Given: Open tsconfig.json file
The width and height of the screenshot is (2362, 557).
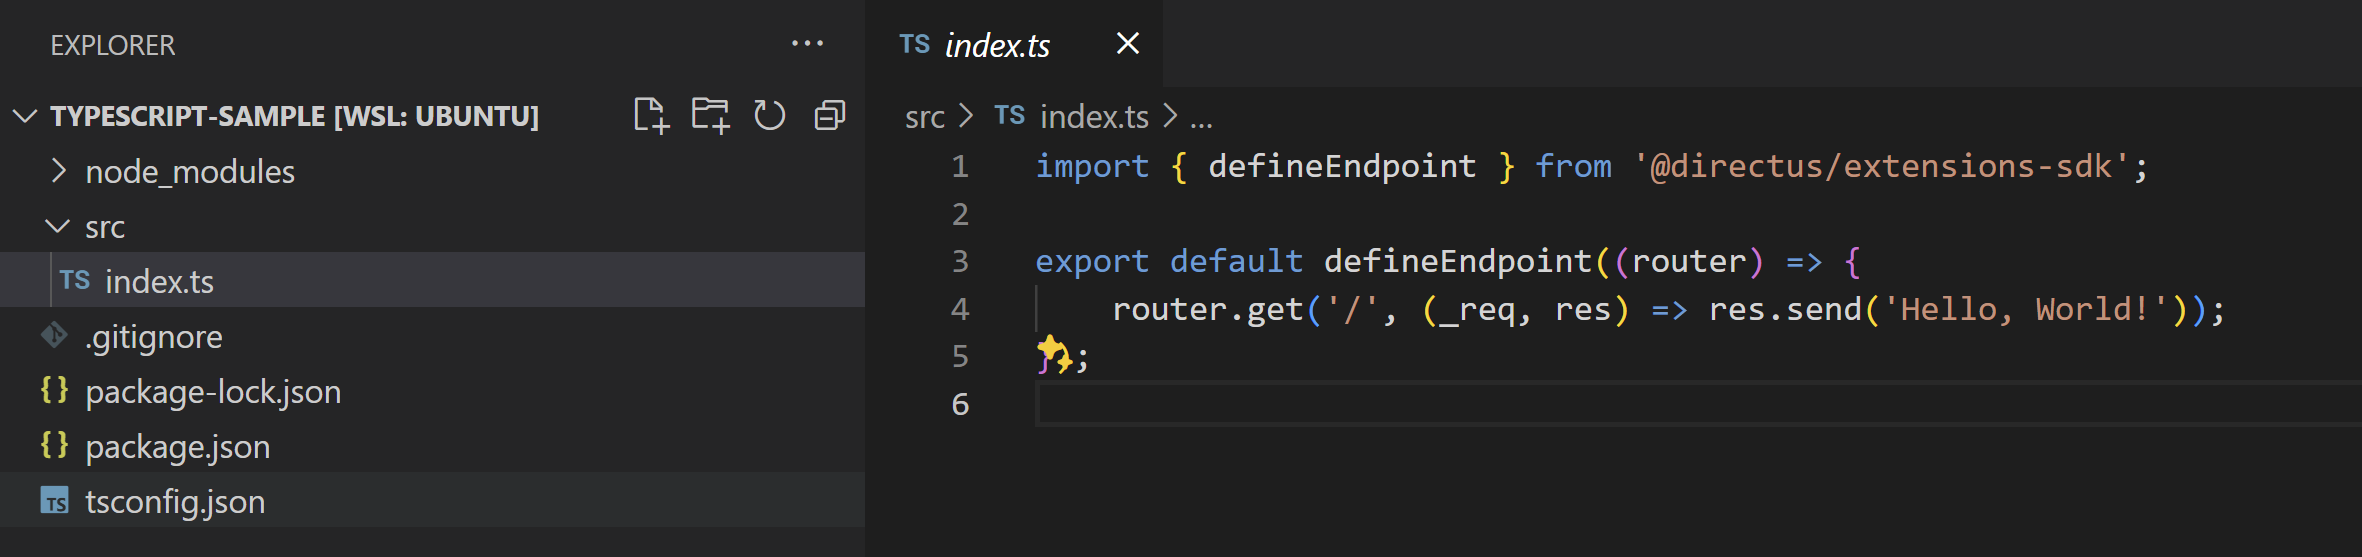Looking at the screenshot, I should pyautogui.click(x=432, y=501).
